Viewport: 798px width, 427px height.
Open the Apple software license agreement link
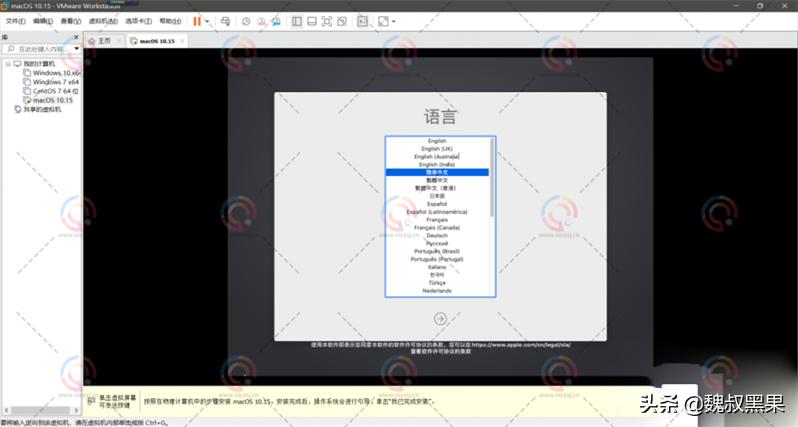(x=521, y=345)
